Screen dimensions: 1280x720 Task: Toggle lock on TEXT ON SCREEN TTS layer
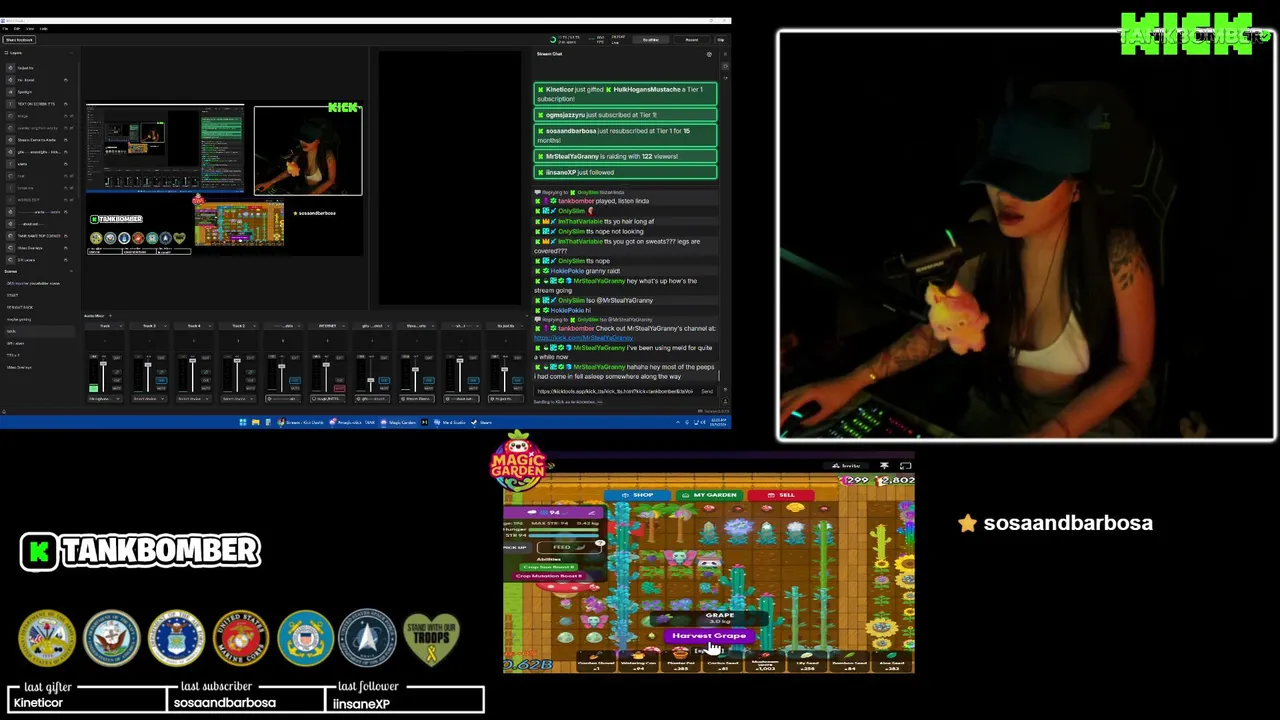pos(66,104)
